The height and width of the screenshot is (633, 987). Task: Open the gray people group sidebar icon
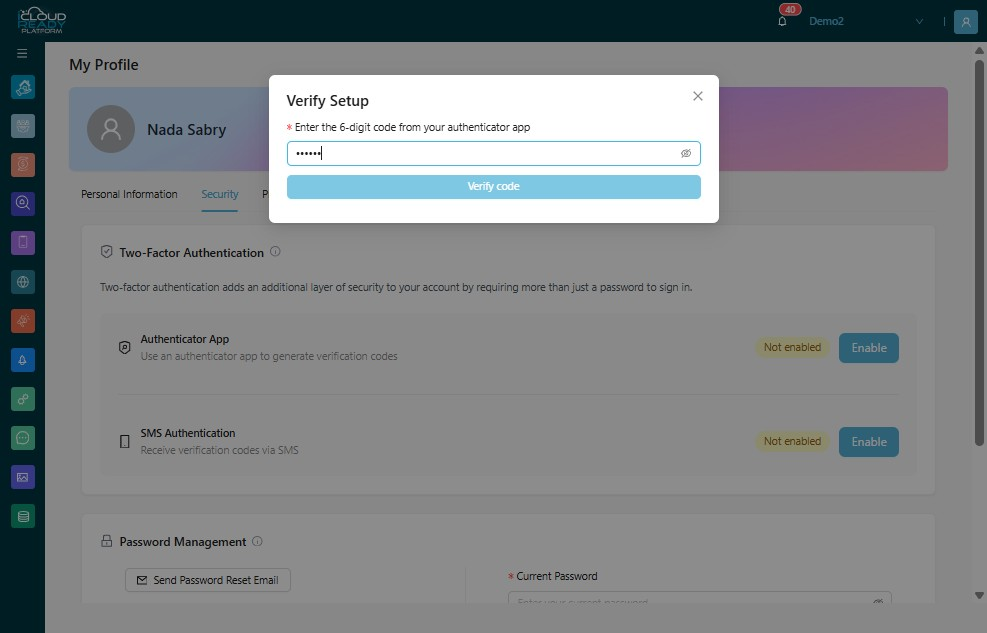pos(23,126)
